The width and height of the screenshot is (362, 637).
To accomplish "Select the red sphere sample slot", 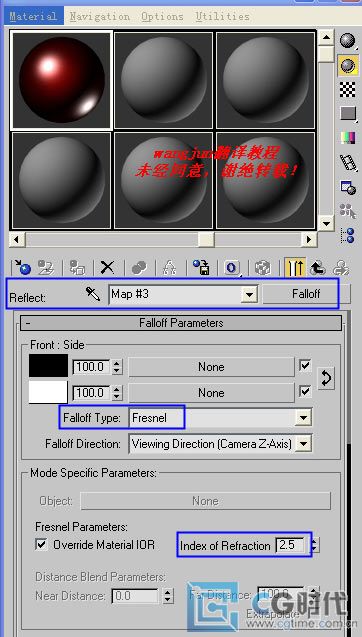I will pos(61,80).
